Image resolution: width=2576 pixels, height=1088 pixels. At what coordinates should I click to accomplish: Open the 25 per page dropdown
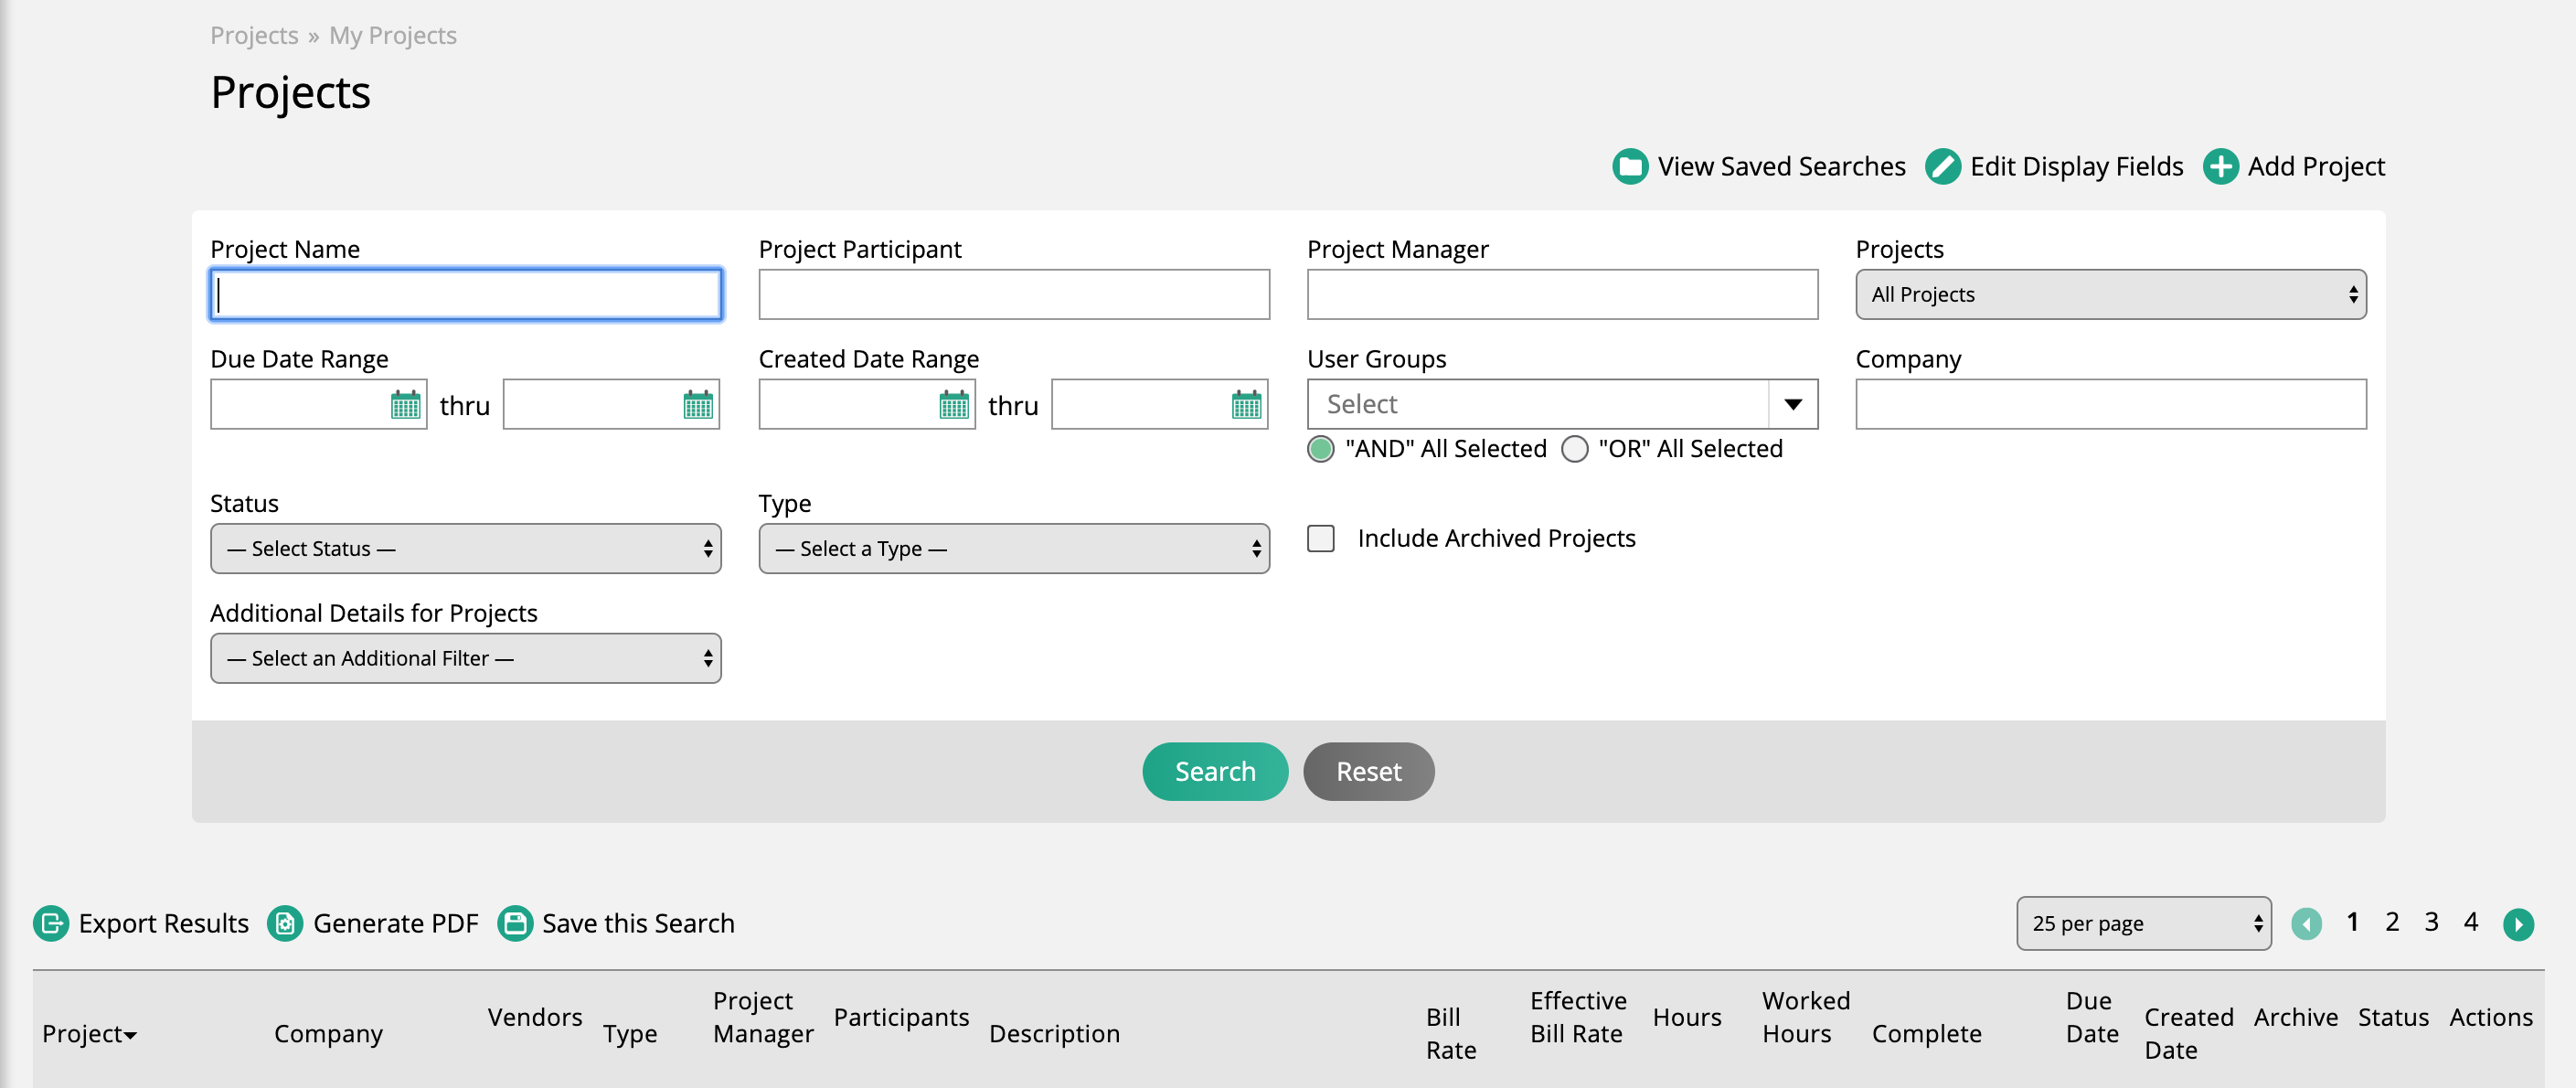(x=2143, y=923)
